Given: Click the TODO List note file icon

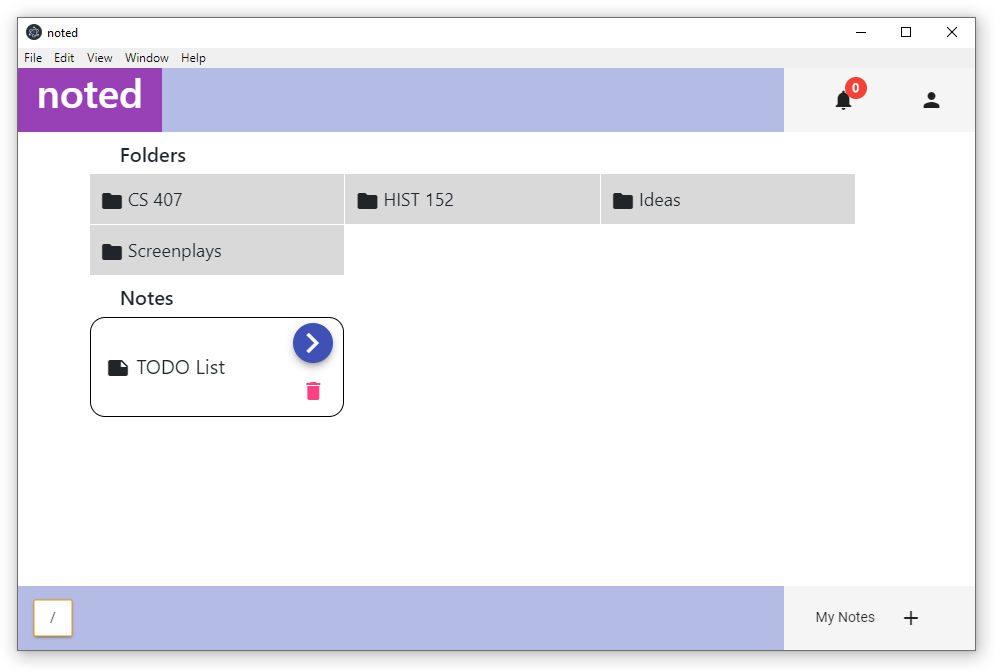Looking at the screenshot, I should point(118,368).
